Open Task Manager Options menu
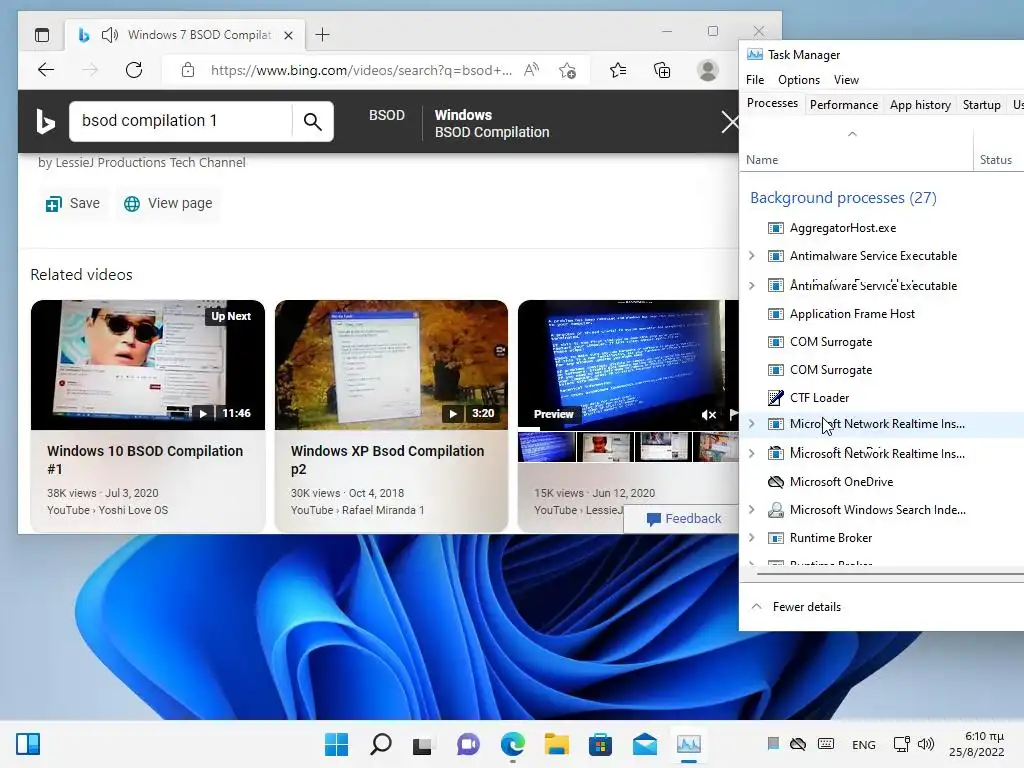 [x=799, y=80]
